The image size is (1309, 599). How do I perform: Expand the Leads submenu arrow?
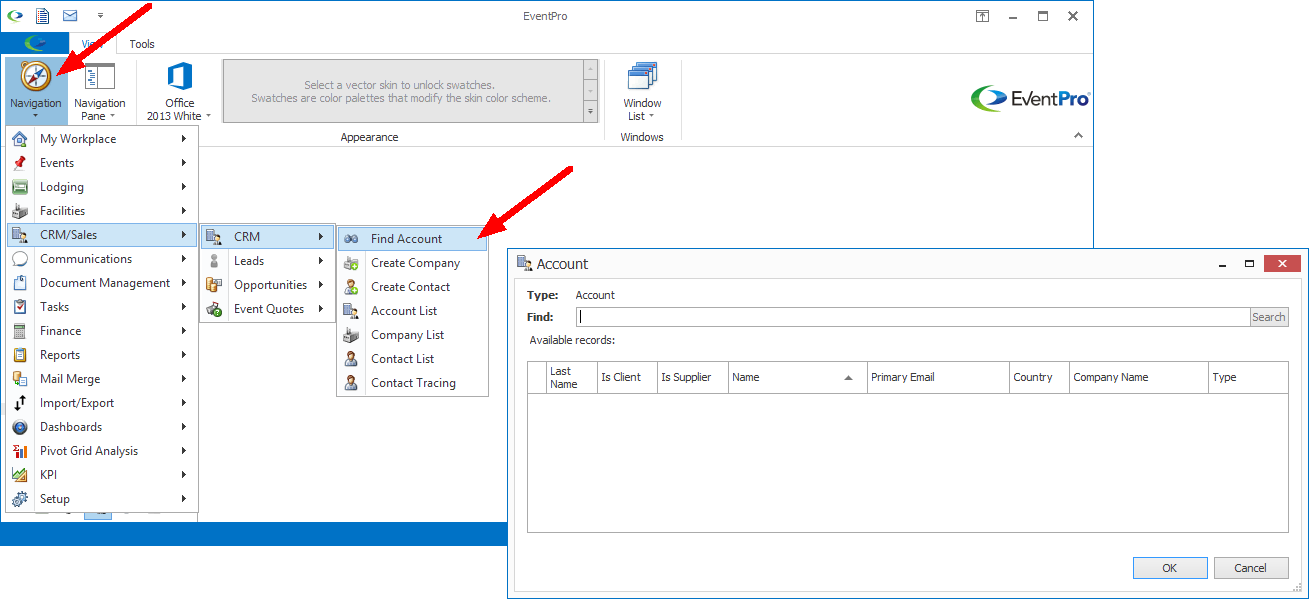coord(321,261)
